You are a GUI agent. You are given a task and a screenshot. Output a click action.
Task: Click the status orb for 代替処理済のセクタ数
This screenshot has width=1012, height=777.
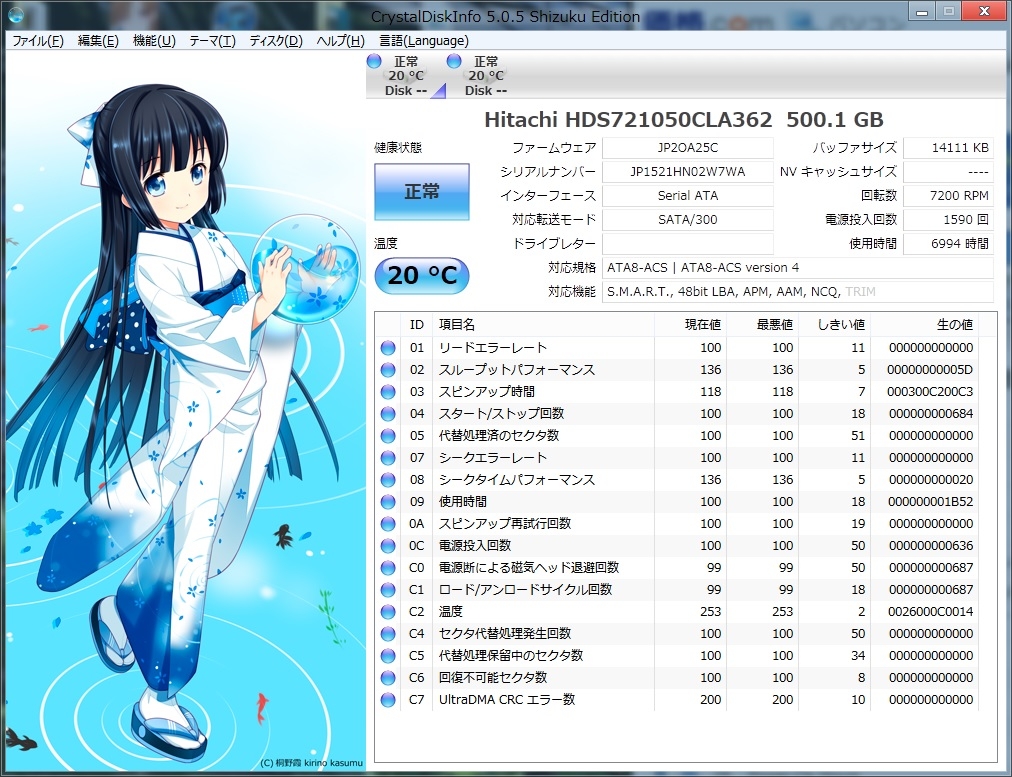click(x=388, y=436)
